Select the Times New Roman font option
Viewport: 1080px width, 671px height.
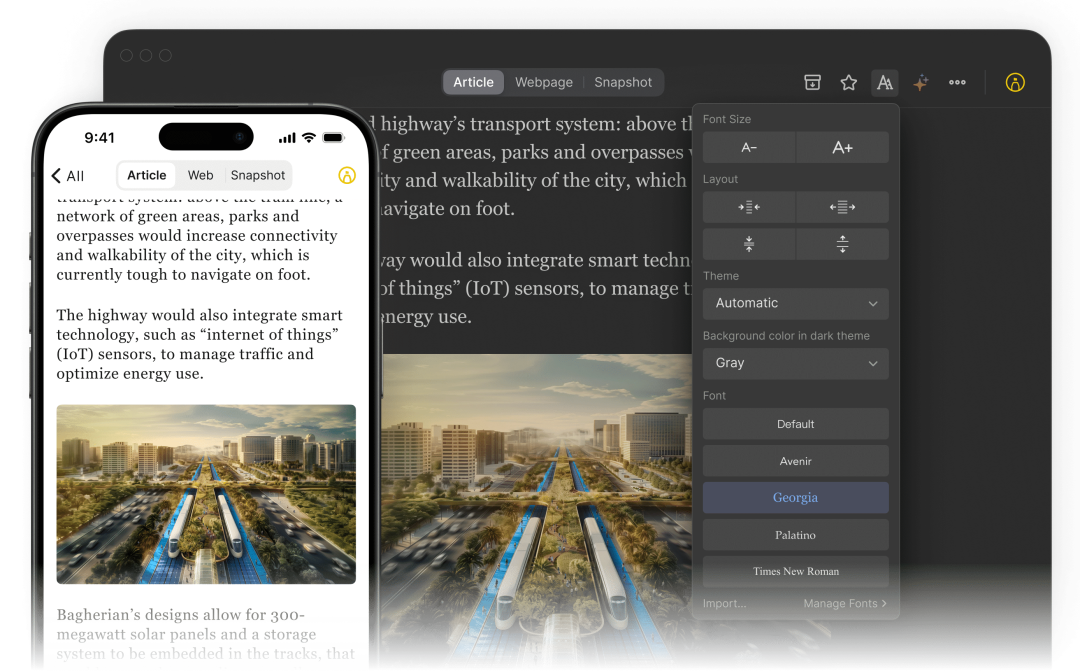pyautogui.click(x=796, y=571)
